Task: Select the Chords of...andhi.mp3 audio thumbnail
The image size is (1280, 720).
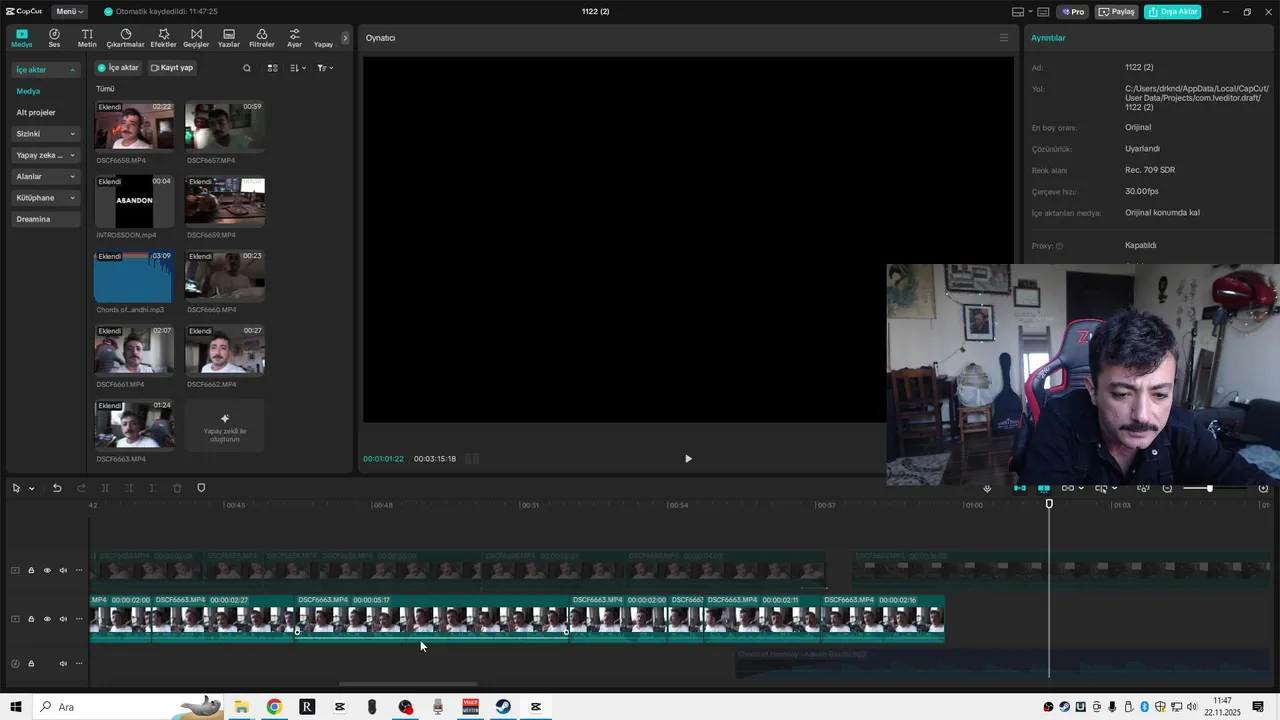Action: tap(134, 276)
